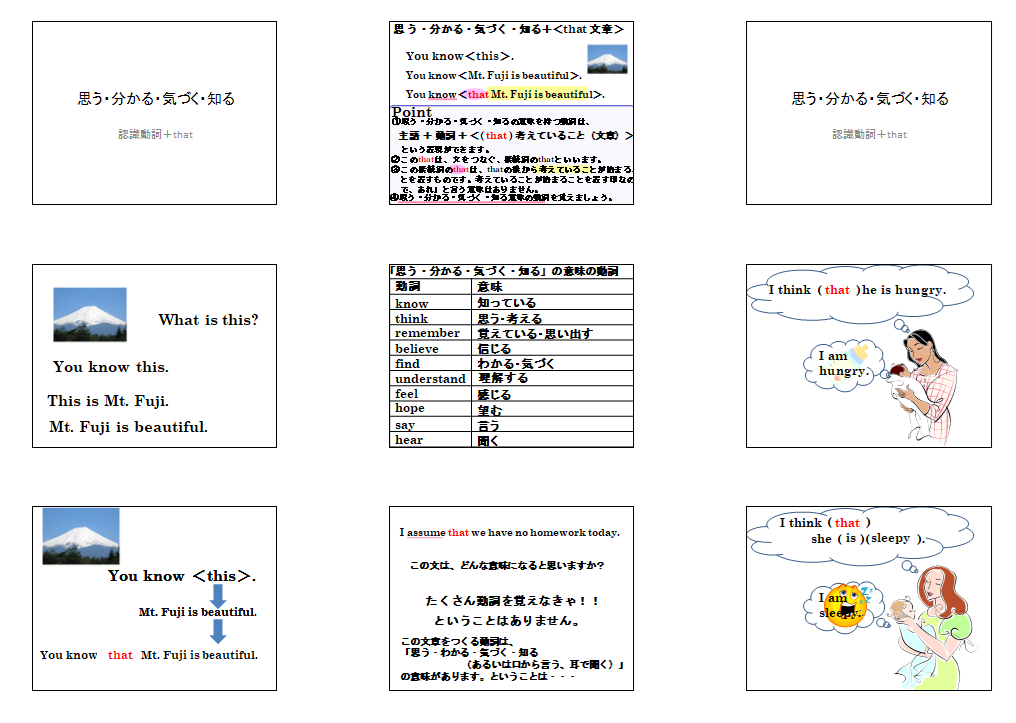This screenshot has height=723, width=1016.
Task: Open the verb meaning table slide
Action: (511, 356)
